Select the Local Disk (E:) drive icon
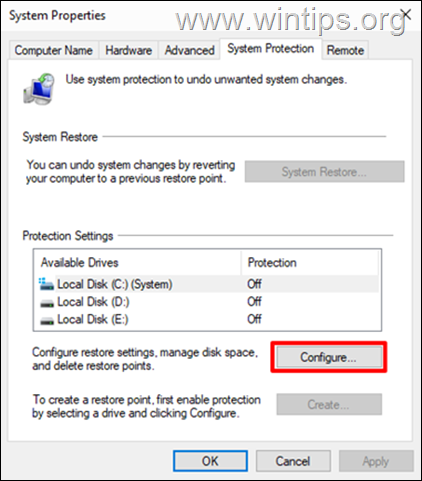The image size is (422, 481). (x=47, y=320)
